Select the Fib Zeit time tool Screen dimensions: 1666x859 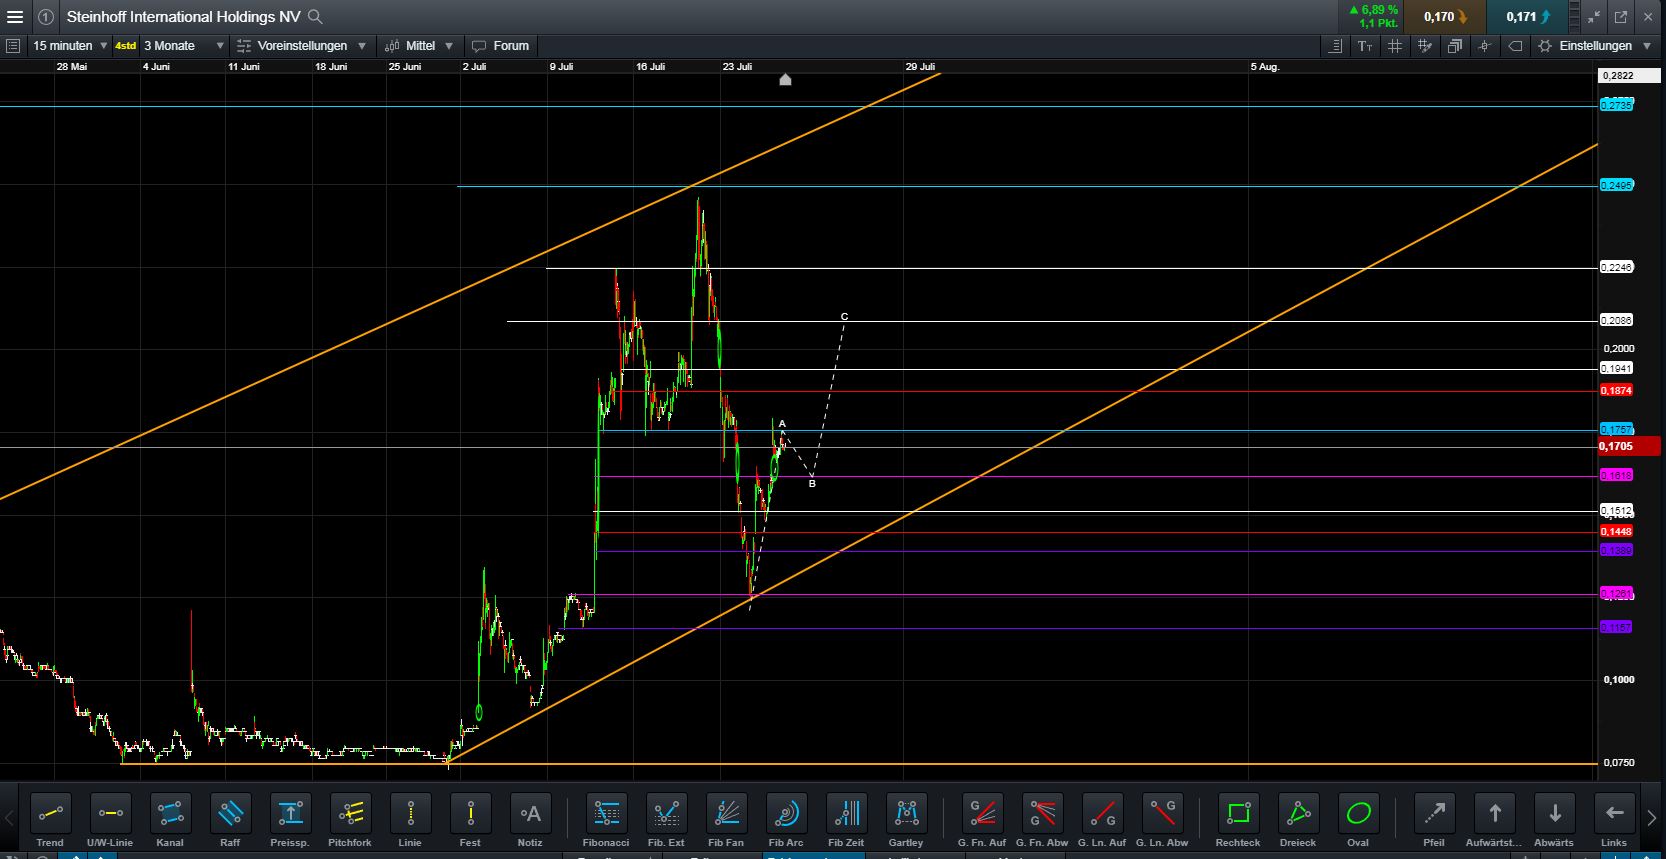pos(846,814)
